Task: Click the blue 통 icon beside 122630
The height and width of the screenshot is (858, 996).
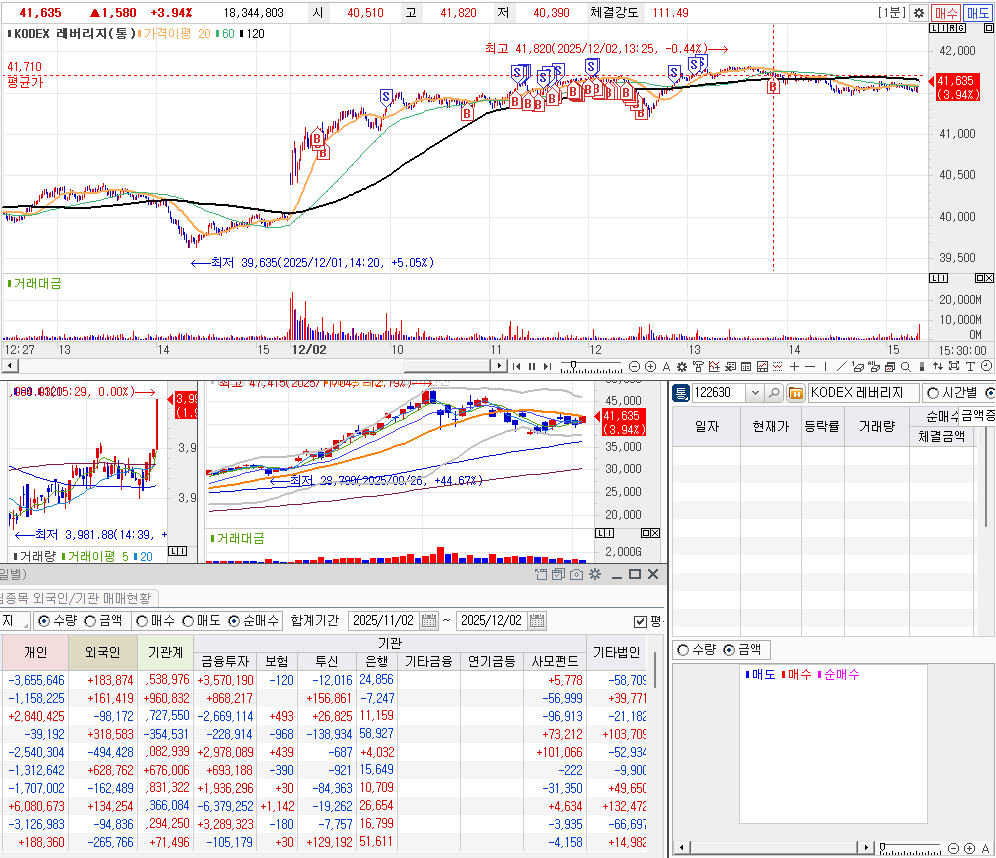Action: click(x=681, y=393)
